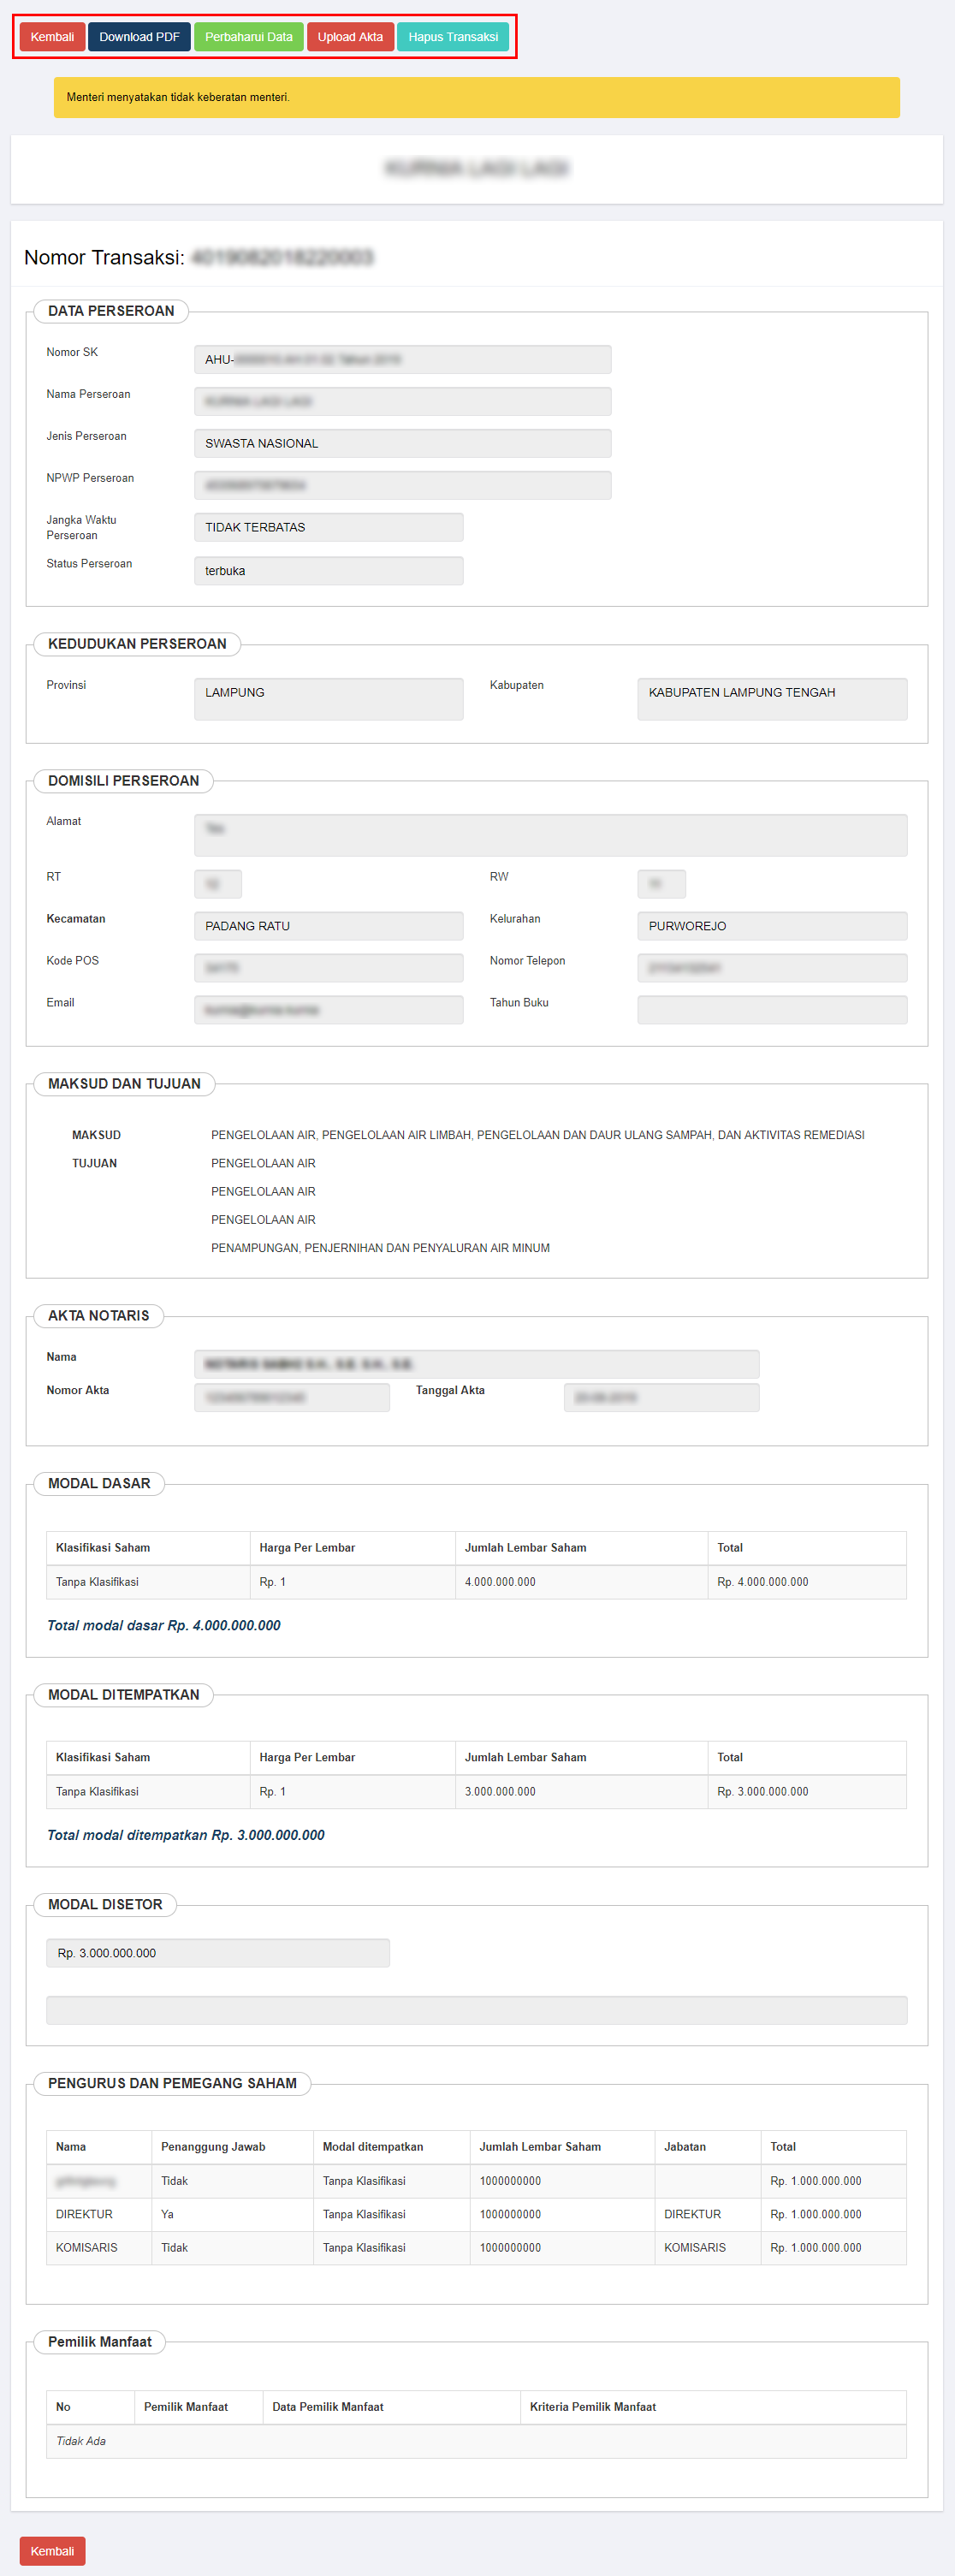
Task: Select the DIREKTUR row in shareholders table
Action: click(476, 2214)
